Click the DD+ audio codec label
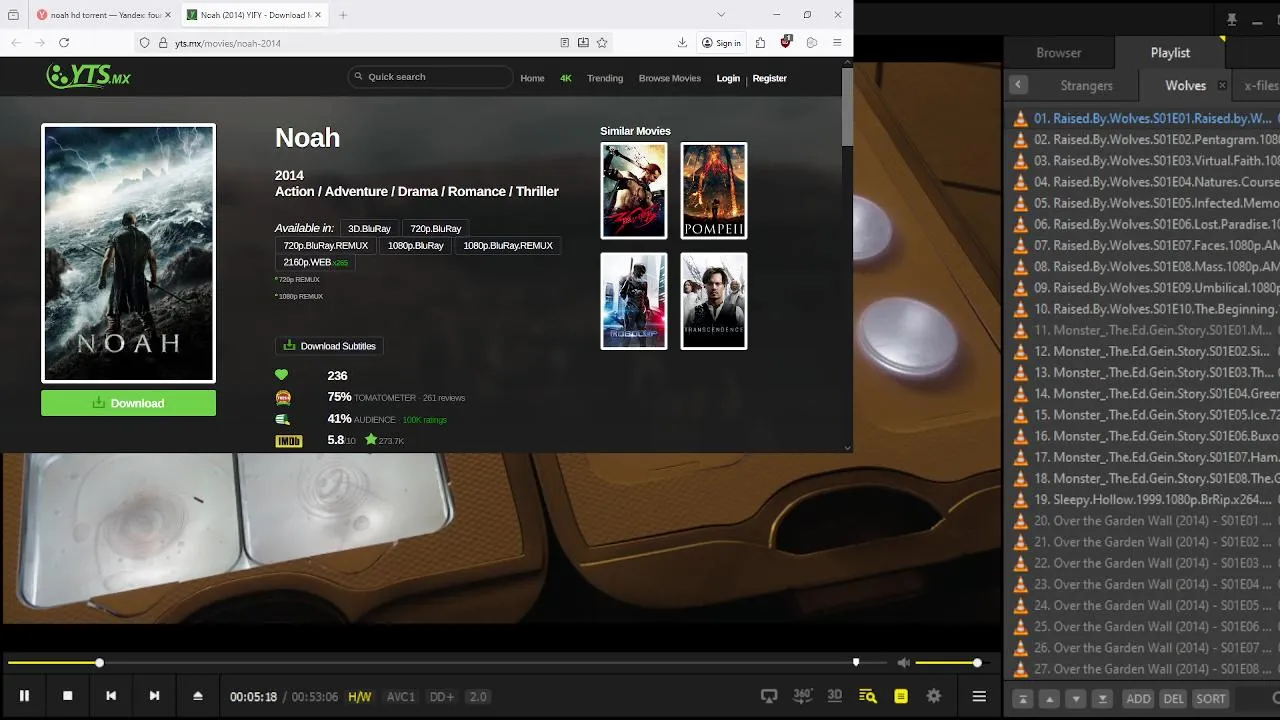Image resolution: width=1280 pixels, height=720 pixels. [441, 697]
